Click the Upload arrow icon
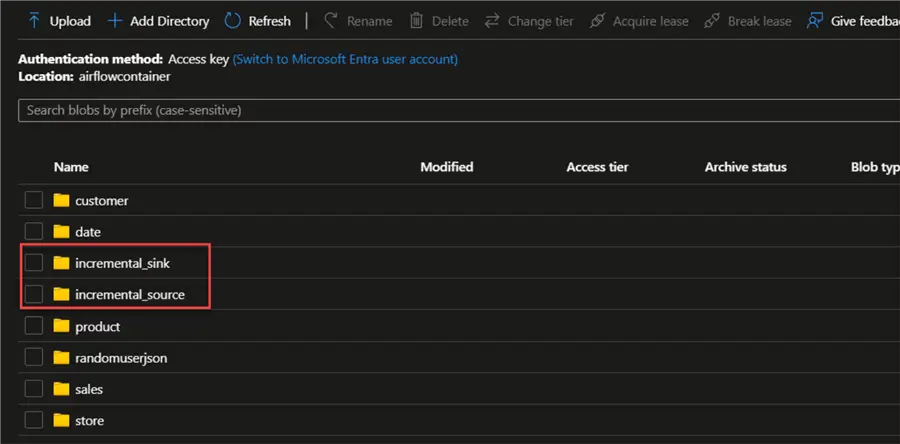 34,20
